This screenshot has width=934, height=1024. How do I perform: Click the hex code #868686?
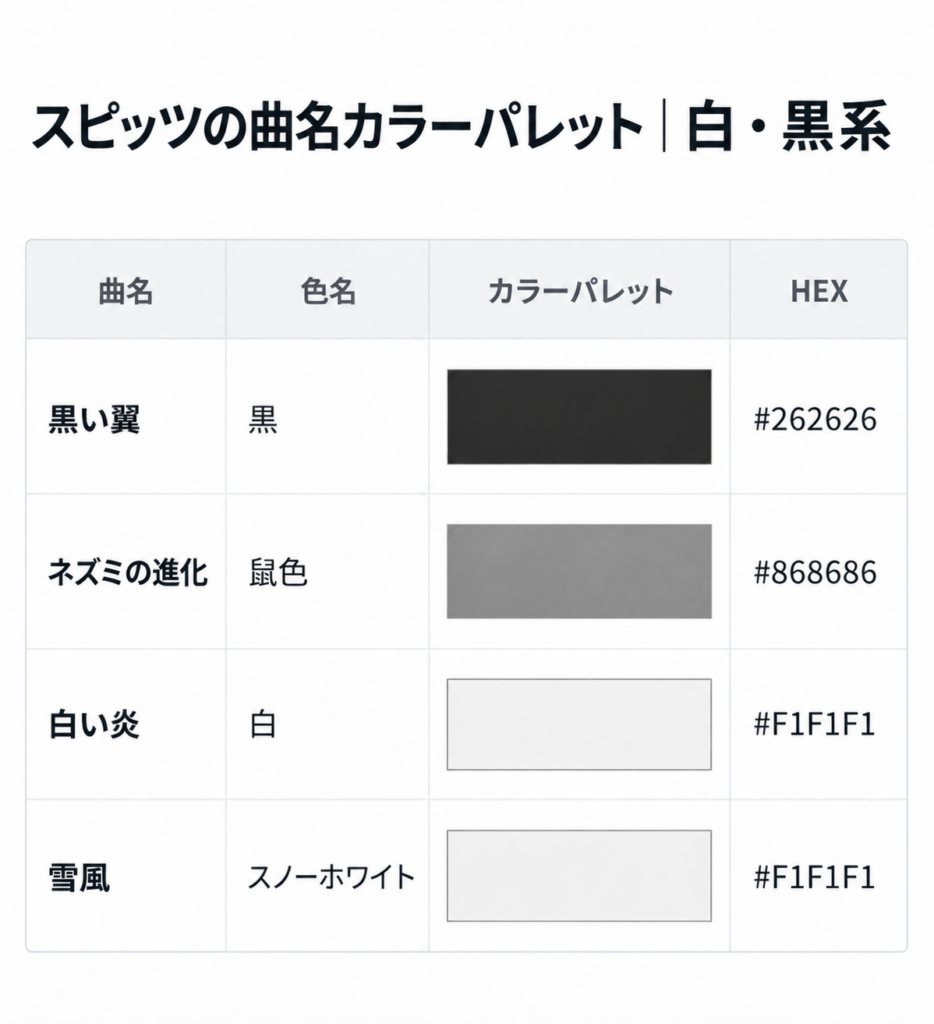815,572
